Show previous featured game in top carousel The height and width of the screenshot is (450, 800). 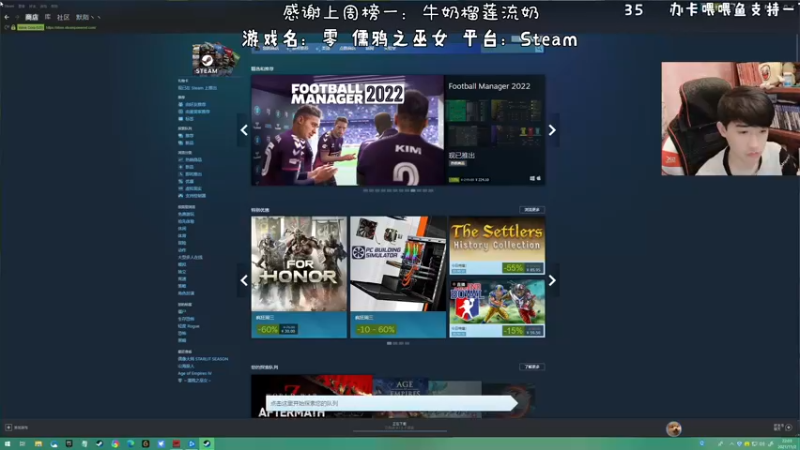[244, 130]
